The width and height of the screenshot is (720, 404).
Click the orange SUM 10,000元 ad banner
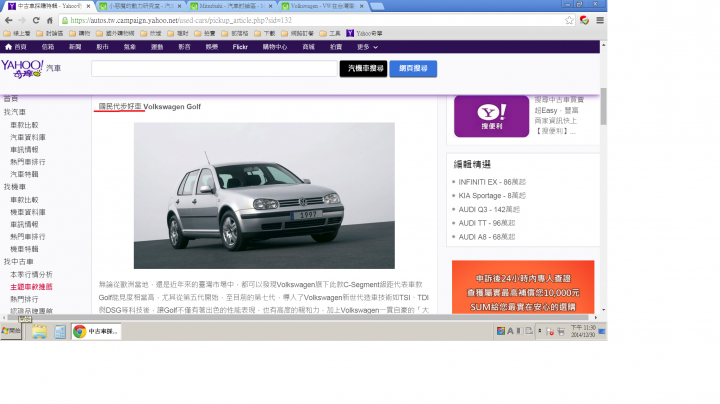coord(523,287)
